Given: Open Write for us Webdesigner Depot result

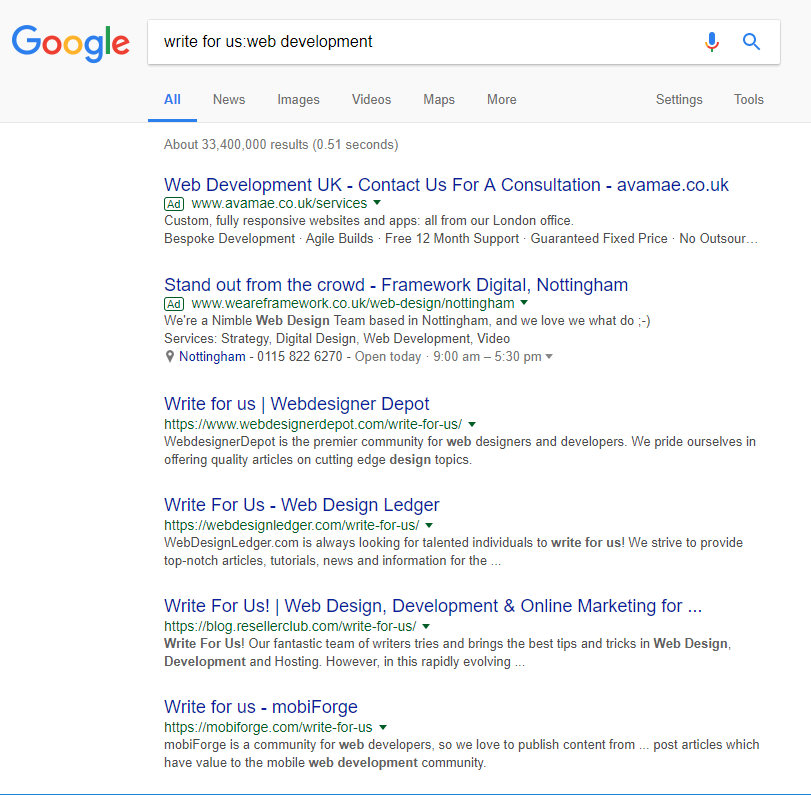Looking at the screenshot, I should (297, 403).
